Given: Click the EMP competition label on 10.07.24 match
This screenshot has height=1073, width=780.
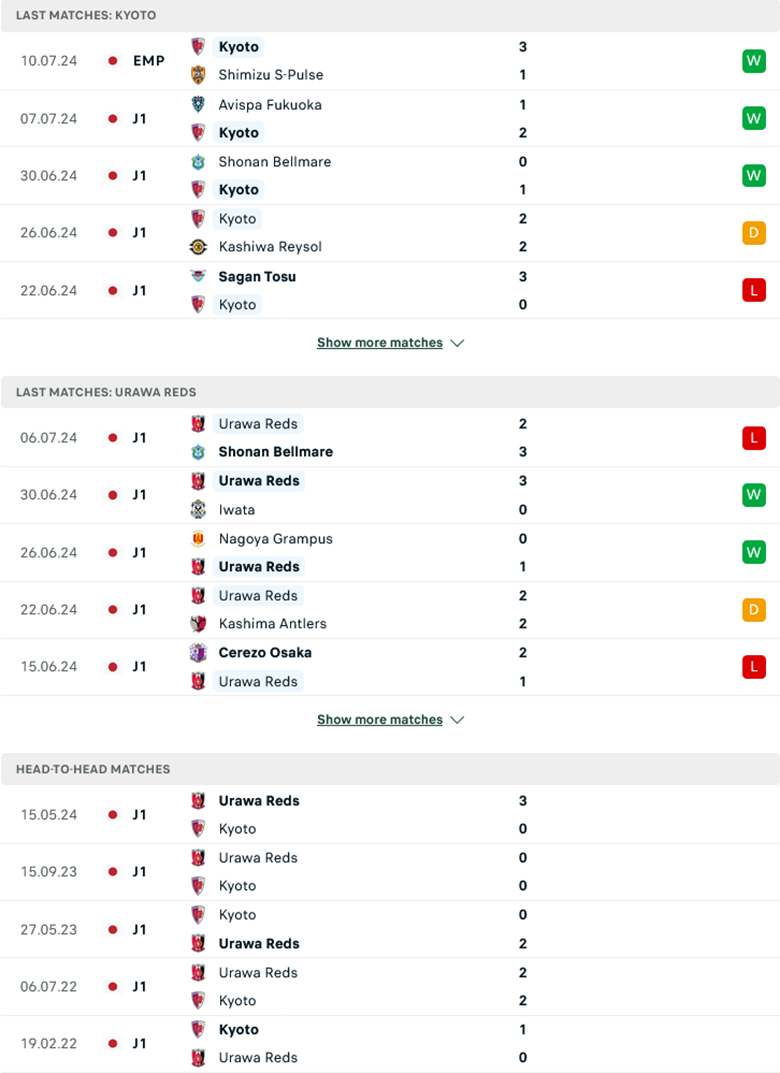Looking at the screenshot, I should tap(148, 61).
